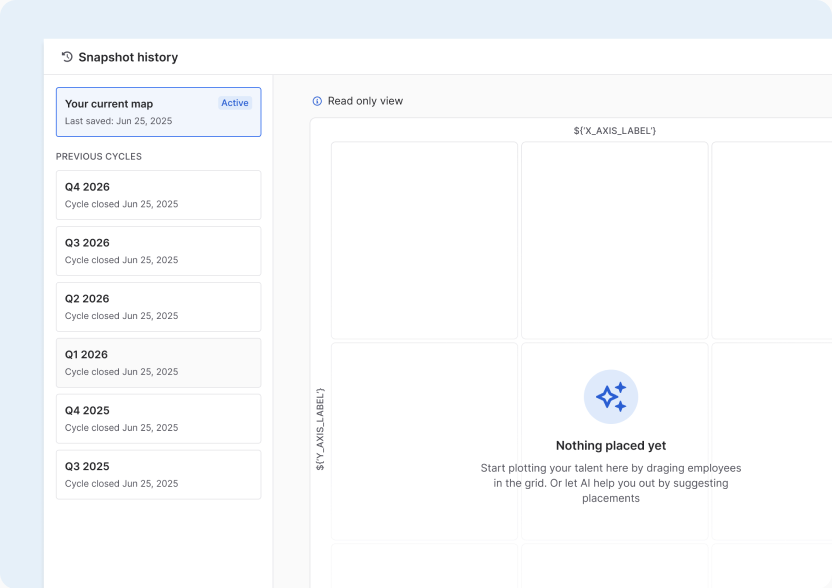Open the Q4 2025 cycle snapshot
This screenshot has height=588, width=832.
coord(159,419)
